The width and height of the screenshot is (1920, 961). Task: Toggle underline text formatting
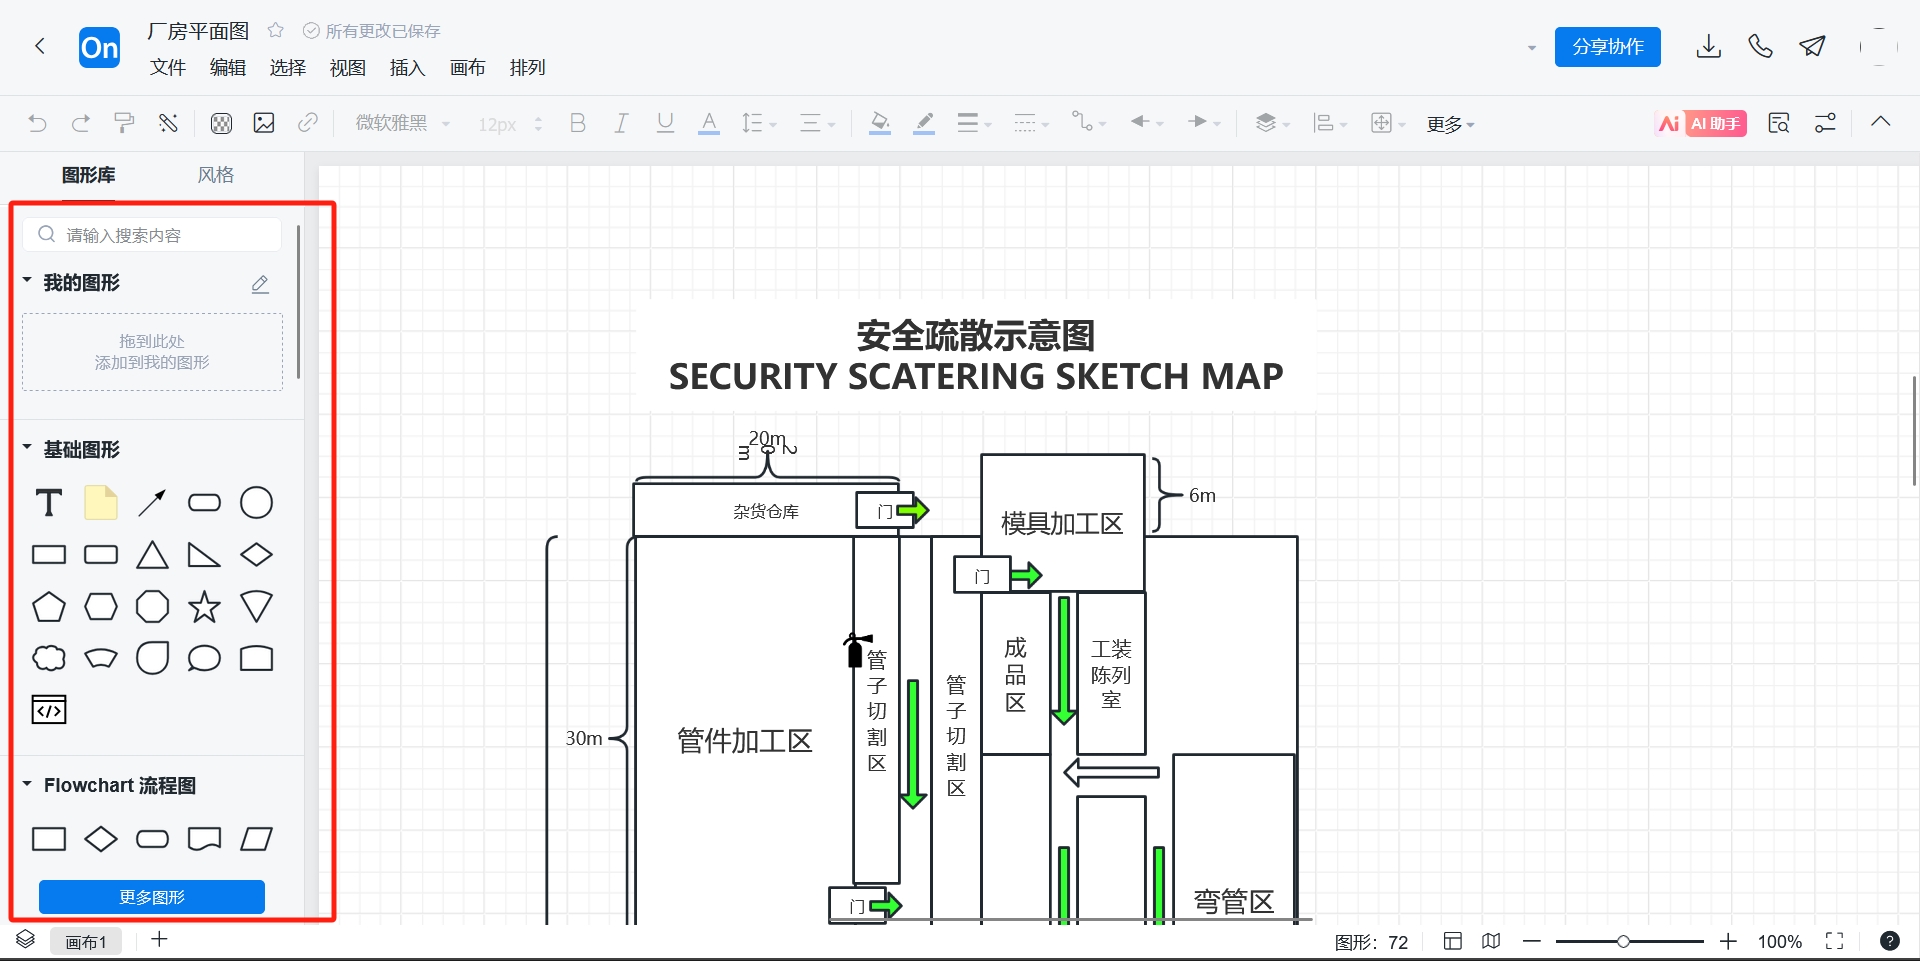pyautogui.click(x=665, y=123)
